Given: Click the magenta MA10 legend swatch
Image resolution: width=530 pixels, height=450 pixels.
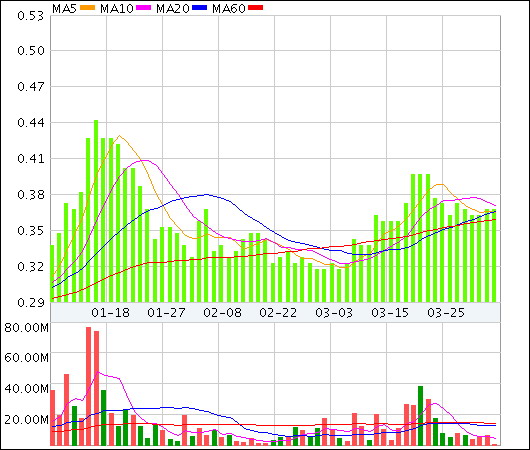Looking at the screenshot, I should pos(143,8).
